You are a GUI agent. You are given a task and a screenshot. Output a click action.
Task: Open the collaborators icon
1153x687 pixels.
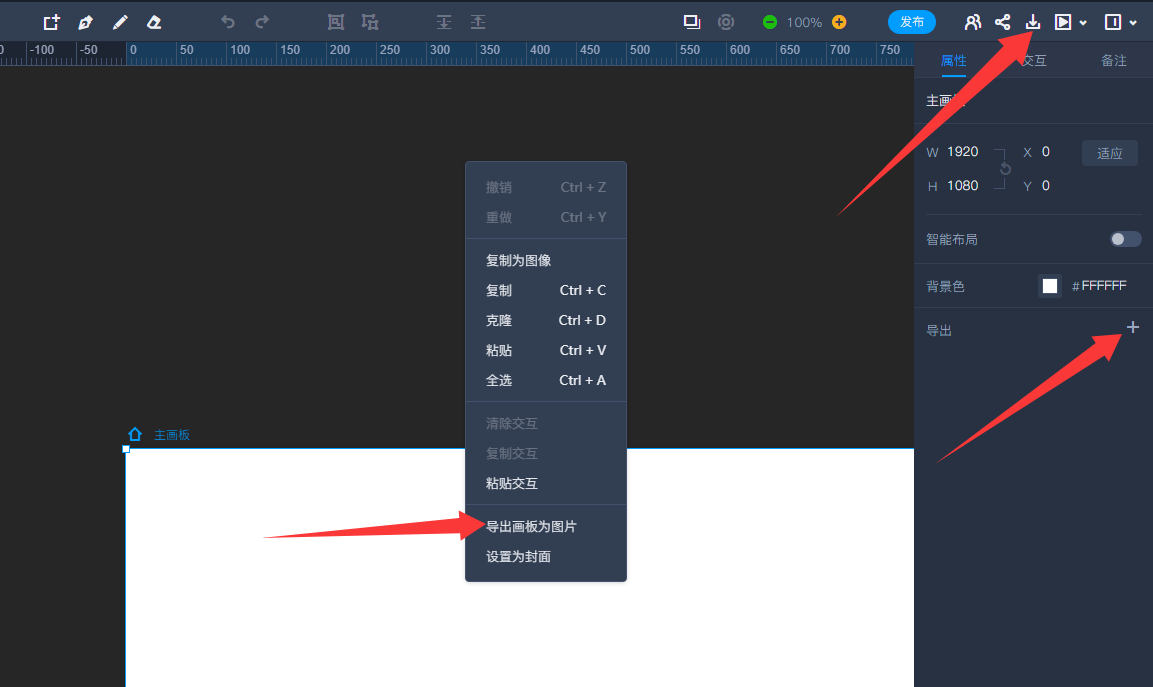pos(972,22)
